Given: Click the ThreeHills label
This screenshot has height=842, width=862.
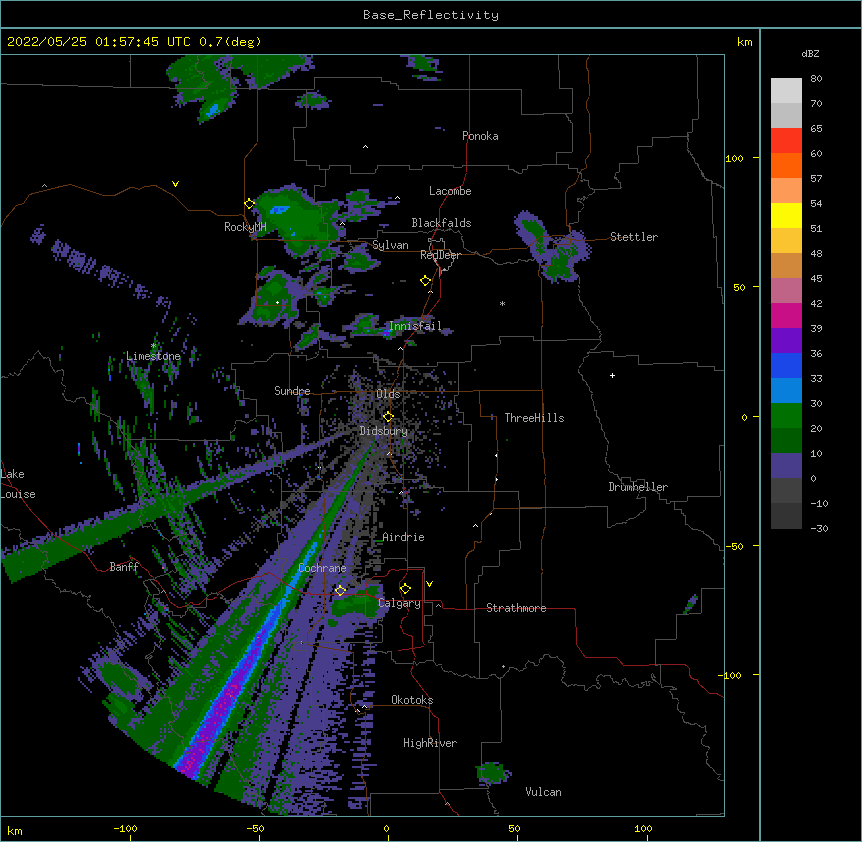Looking at the screenshot, I should [534, 418].
